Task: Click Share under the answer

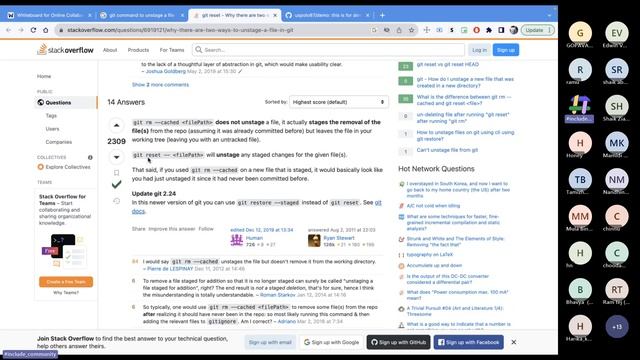Action: coord(138,229)
